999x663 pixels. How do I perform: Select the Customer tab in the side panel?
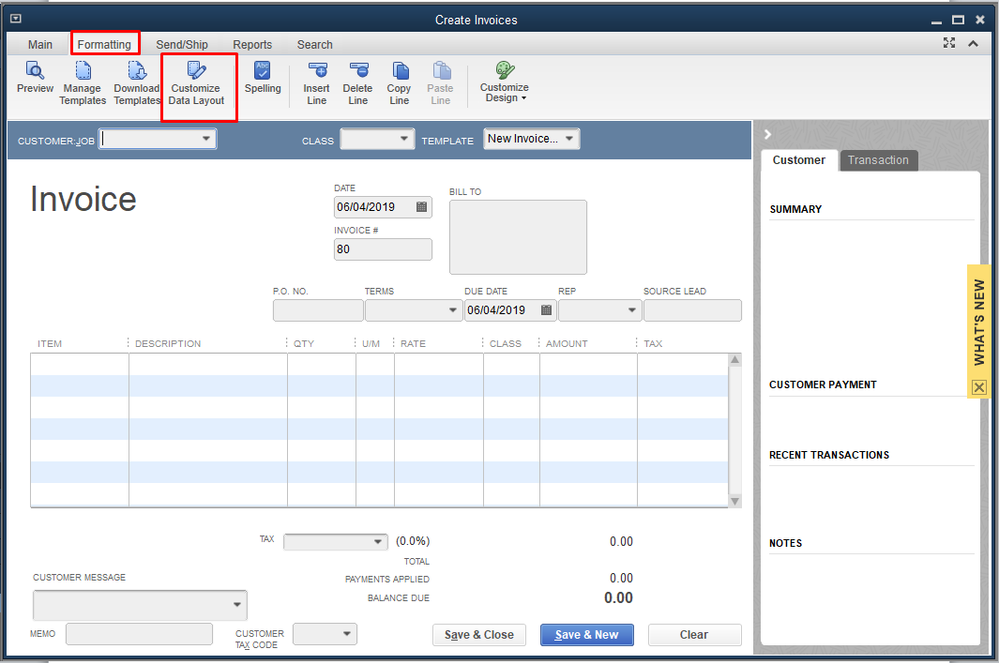coord(799,160)
